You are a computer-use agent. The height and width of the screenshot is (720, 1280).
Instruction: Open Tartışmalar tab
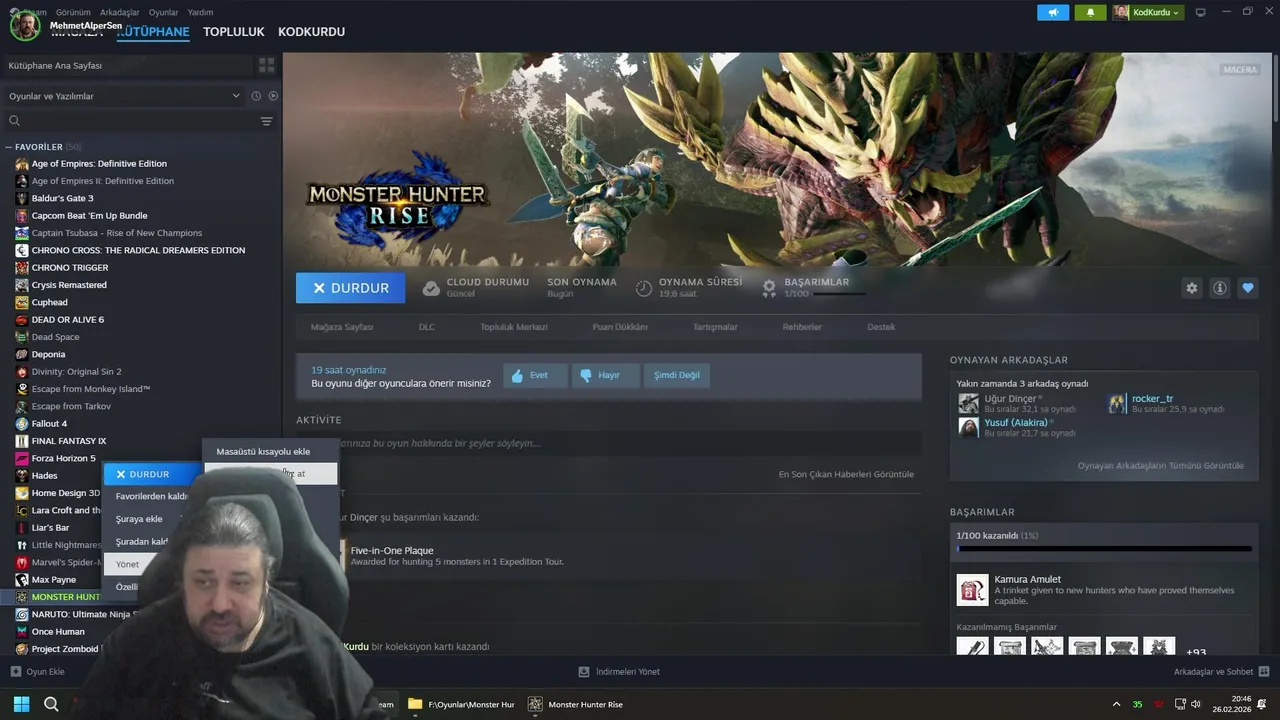tap(715, 327)
